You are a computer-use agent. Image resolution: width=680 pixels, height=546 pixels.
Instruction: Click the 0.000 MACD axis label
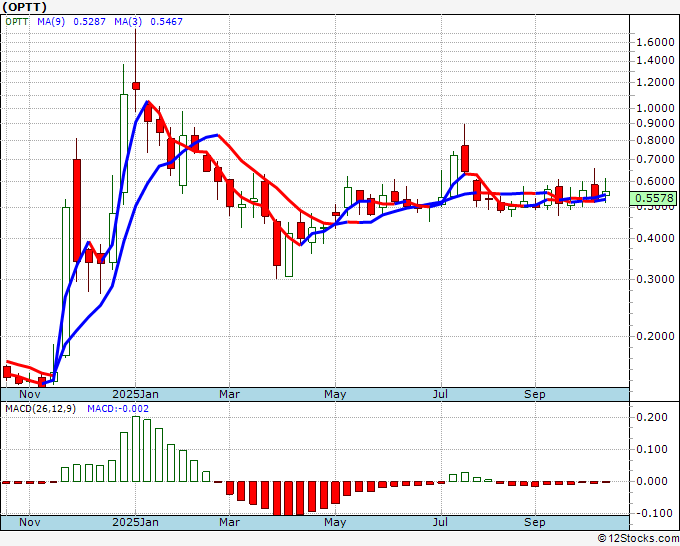(651, 481)
